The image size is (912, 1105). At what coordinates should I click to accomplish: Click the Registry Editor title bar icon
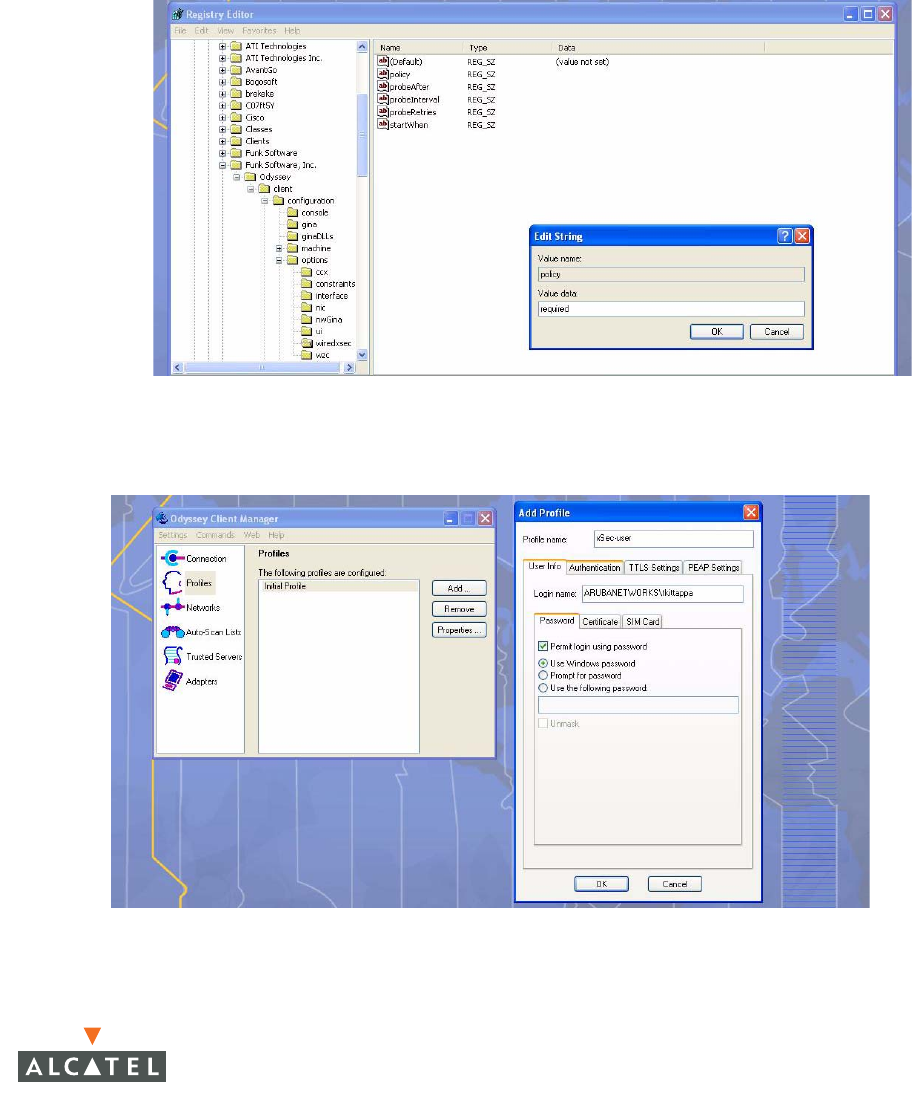[178, 14]
